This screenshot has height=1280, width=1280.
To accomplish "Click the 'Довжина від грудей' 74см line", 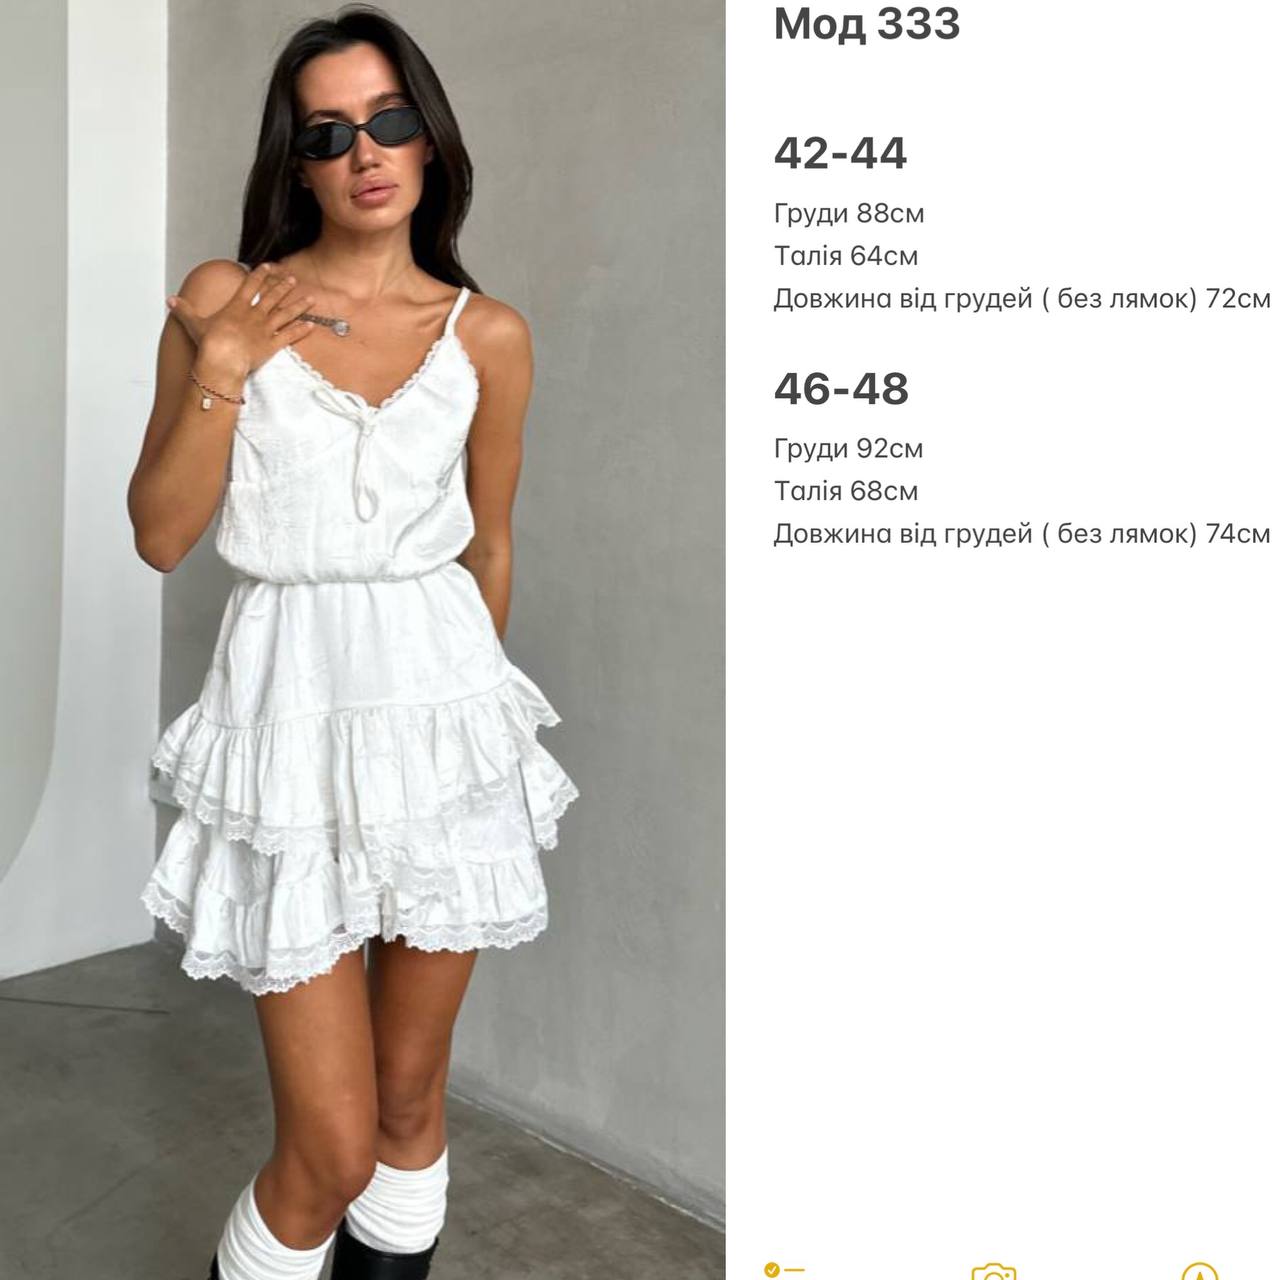I will pyautogui.click(x=1022, y=534).
